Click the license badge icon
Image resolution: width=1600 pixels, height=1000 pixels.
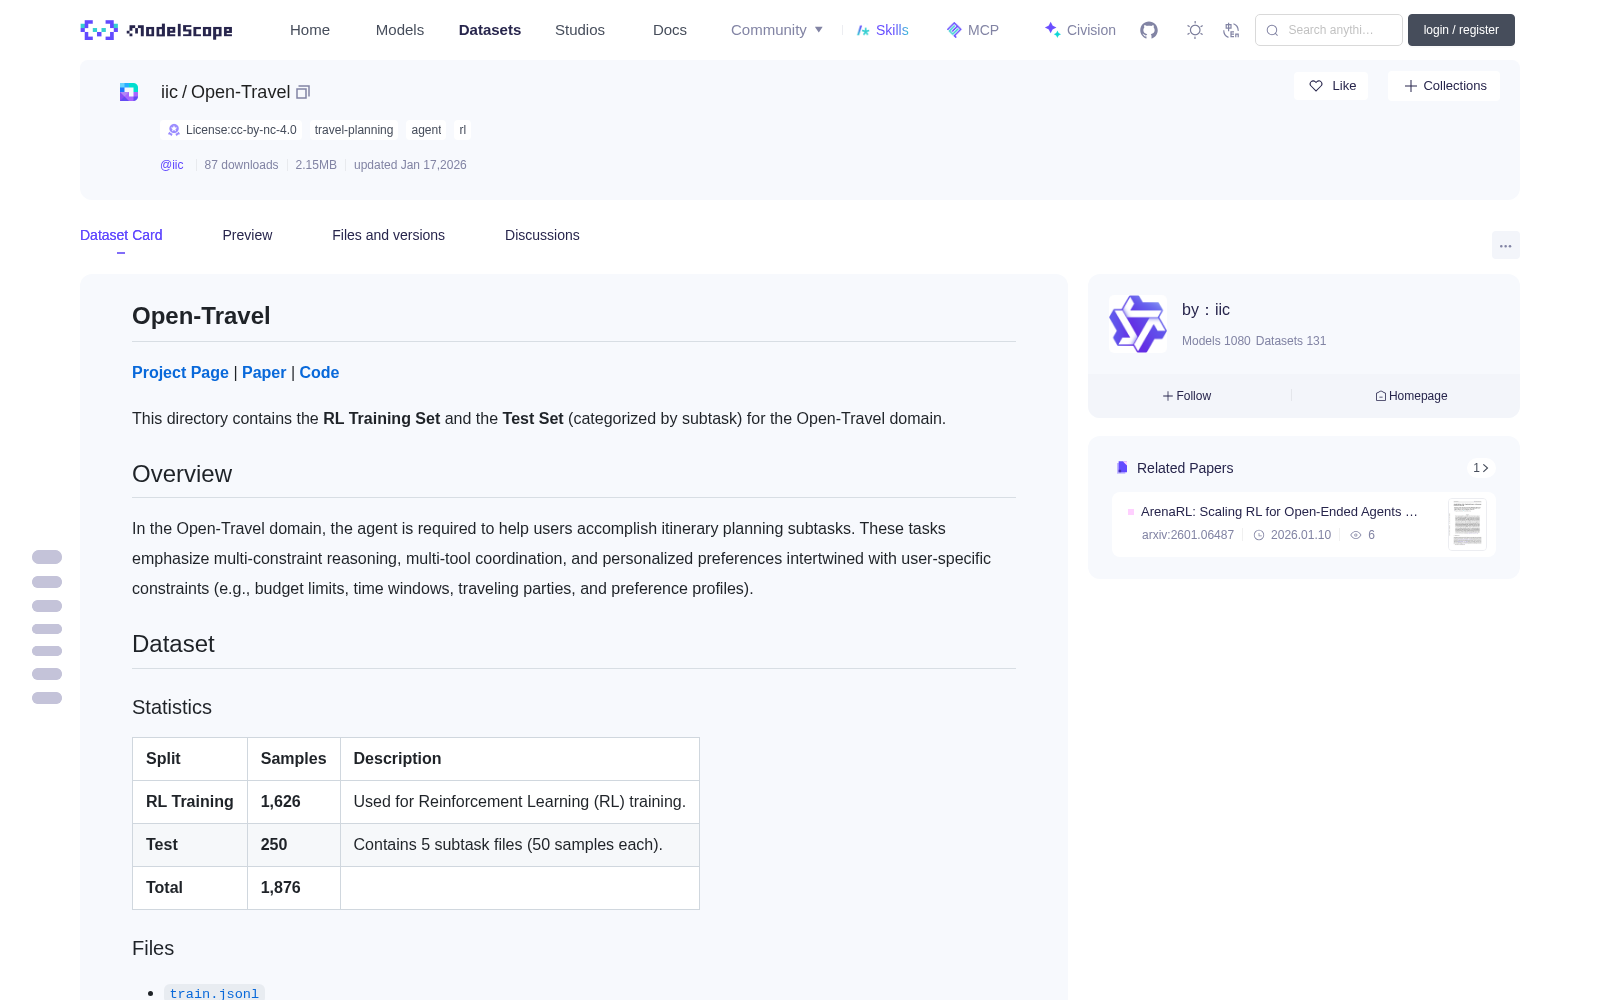[174, 130]
